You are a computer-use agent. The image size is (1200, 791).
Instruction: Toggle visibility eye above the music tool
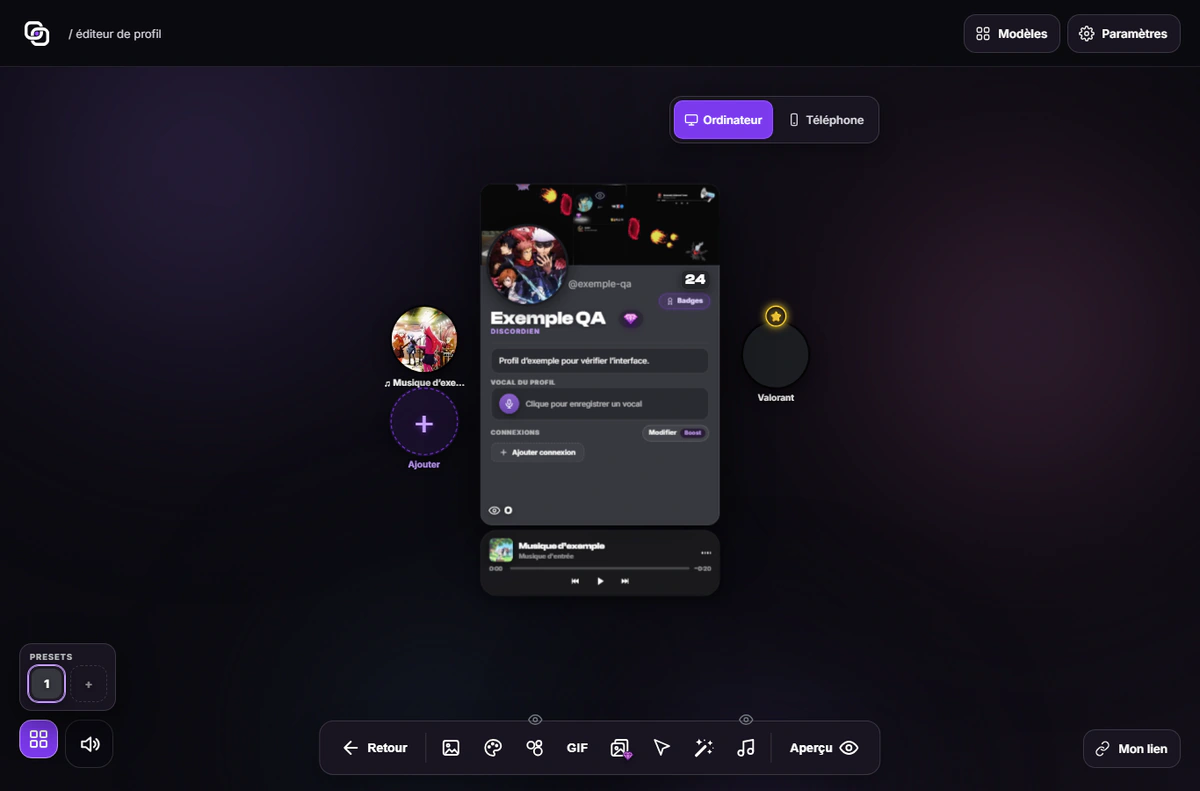click(x=746, y=719)
